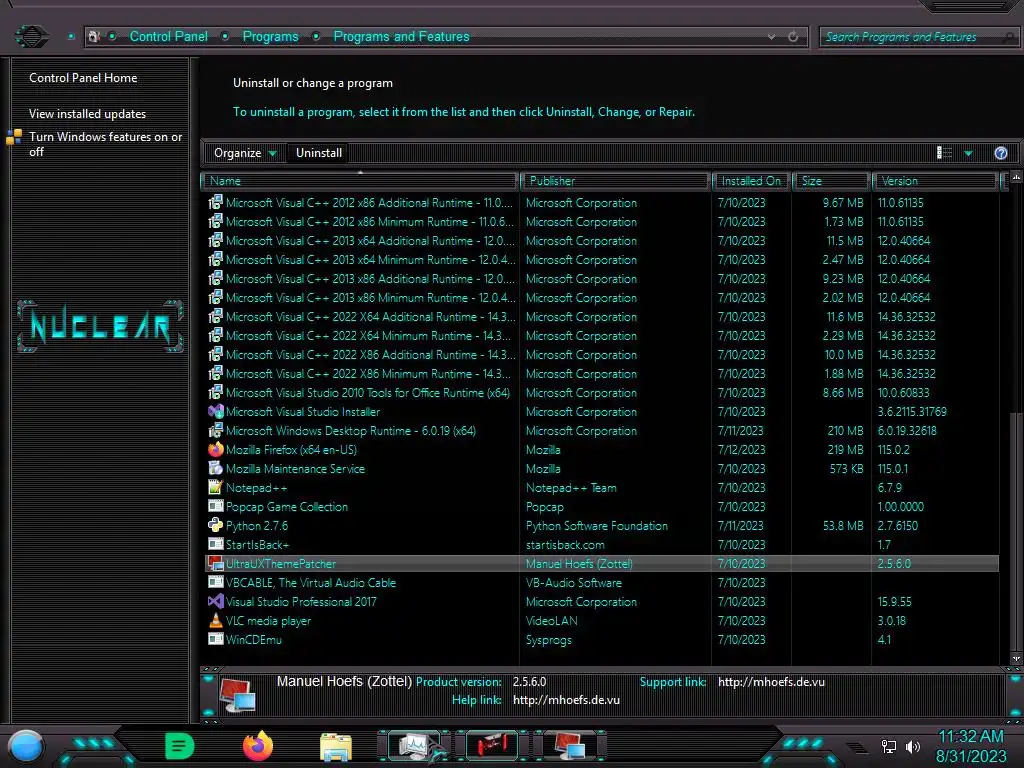
Task: Click the Programs and Features breadcrumb
Action: pos(401,37)
